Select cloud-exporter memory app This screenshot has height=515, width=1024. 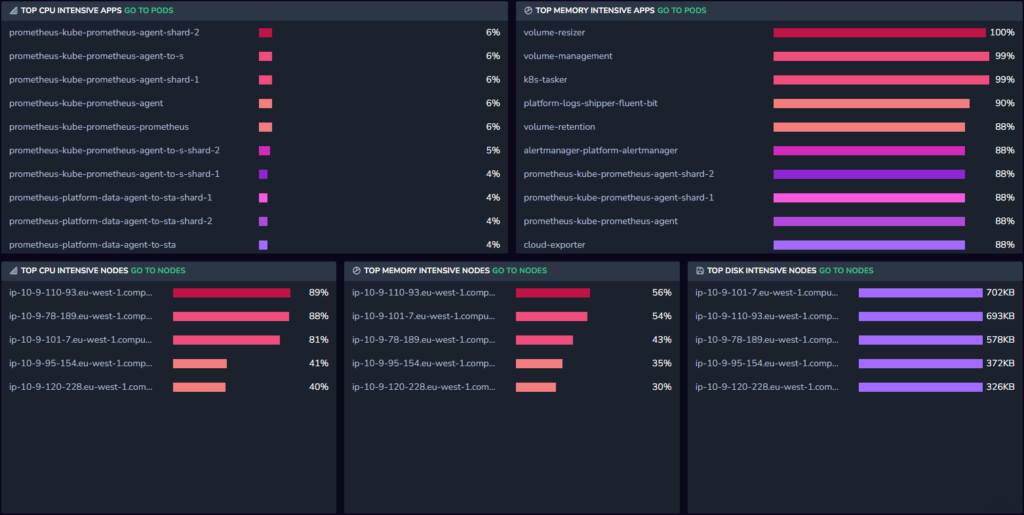(x=554, y=245)
